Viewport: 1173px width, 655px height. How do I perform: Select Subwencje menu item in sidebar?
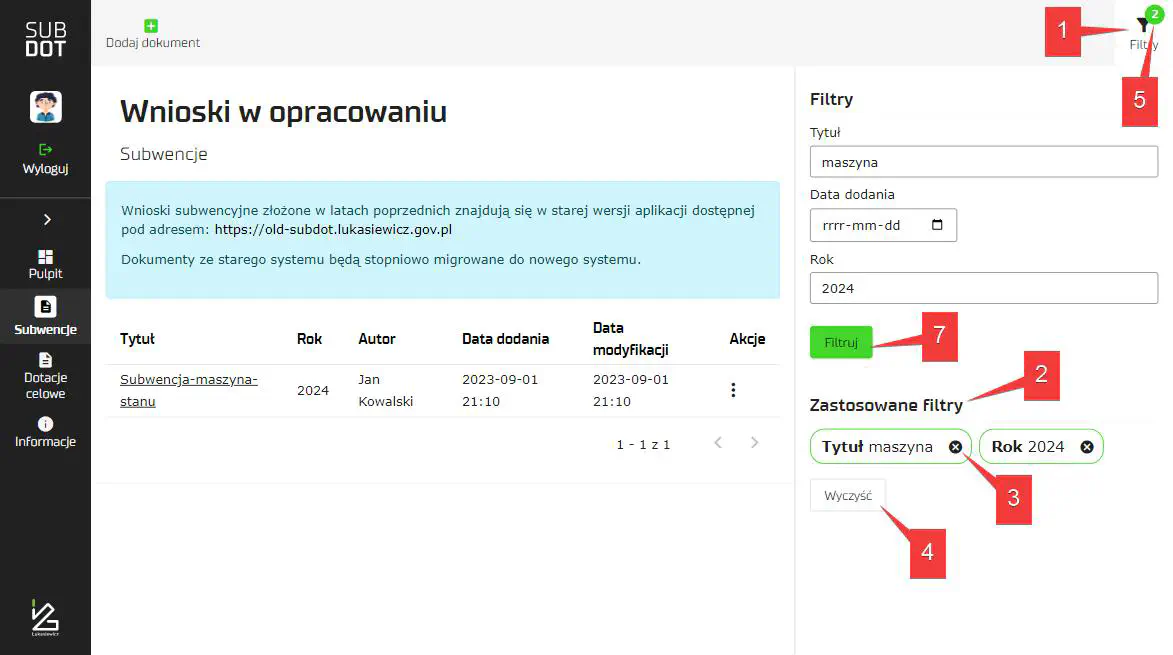point(45,314)
